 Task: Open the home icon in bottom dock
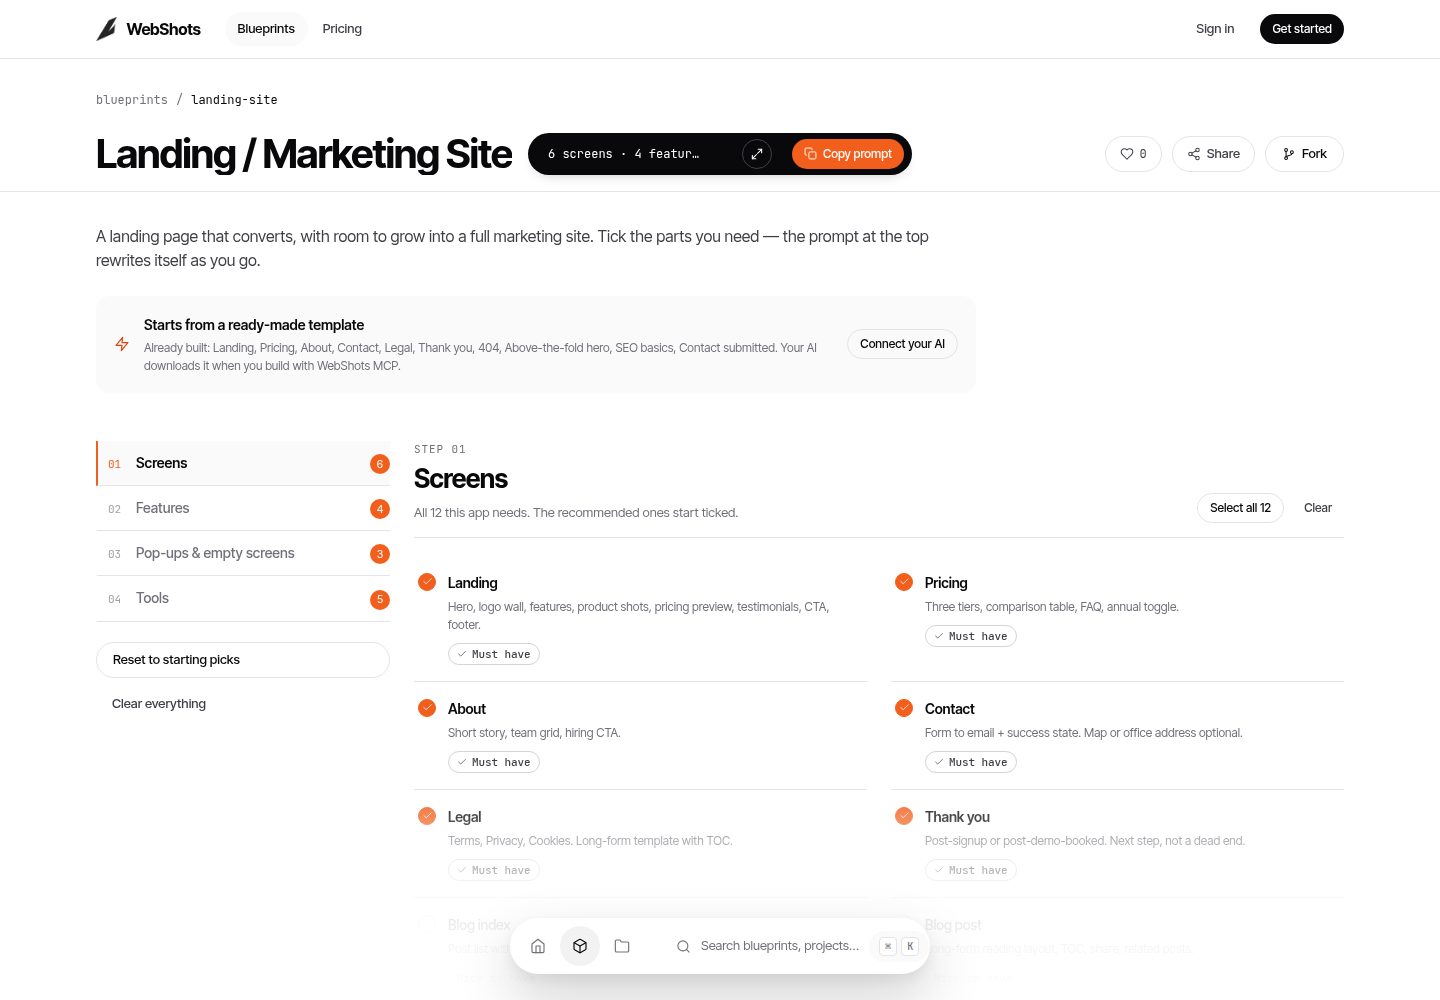point(538,946)
